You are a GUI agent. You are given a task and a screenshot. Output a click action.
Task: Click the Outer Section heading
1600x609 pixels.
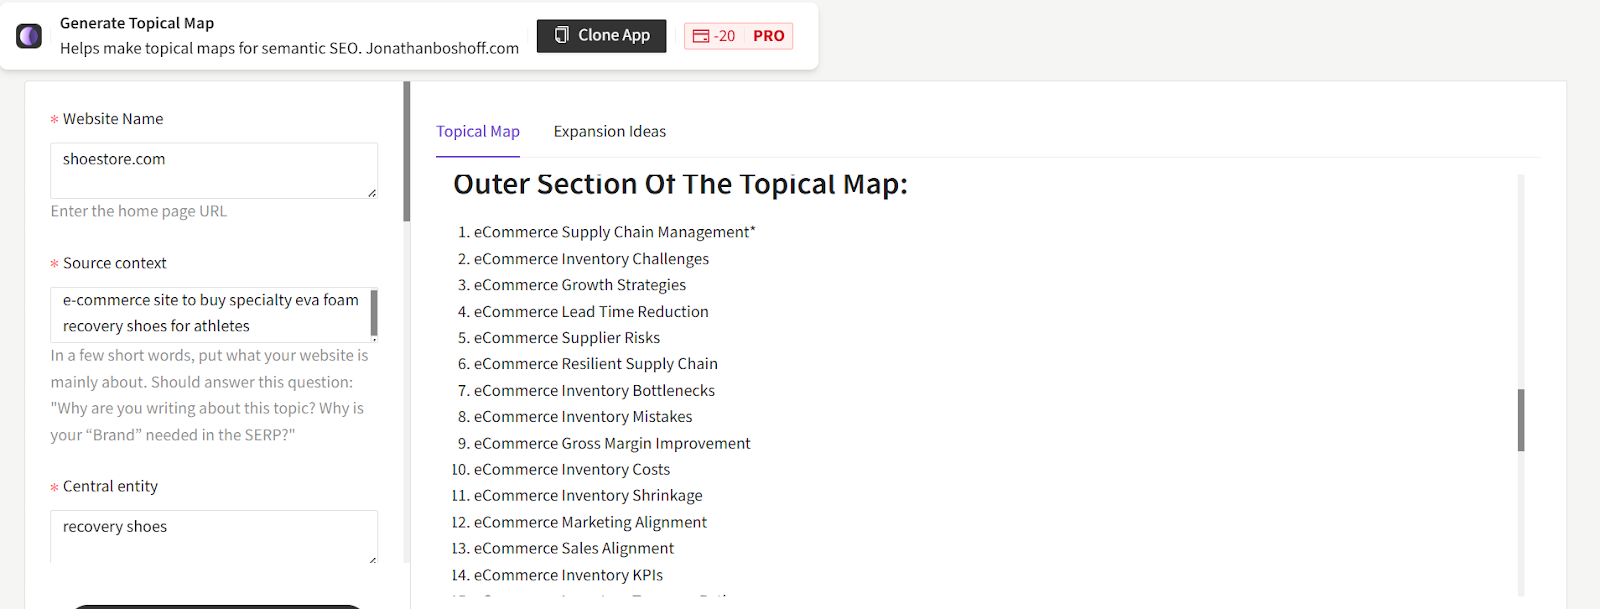pyautogui.click(x=680, y=184)
